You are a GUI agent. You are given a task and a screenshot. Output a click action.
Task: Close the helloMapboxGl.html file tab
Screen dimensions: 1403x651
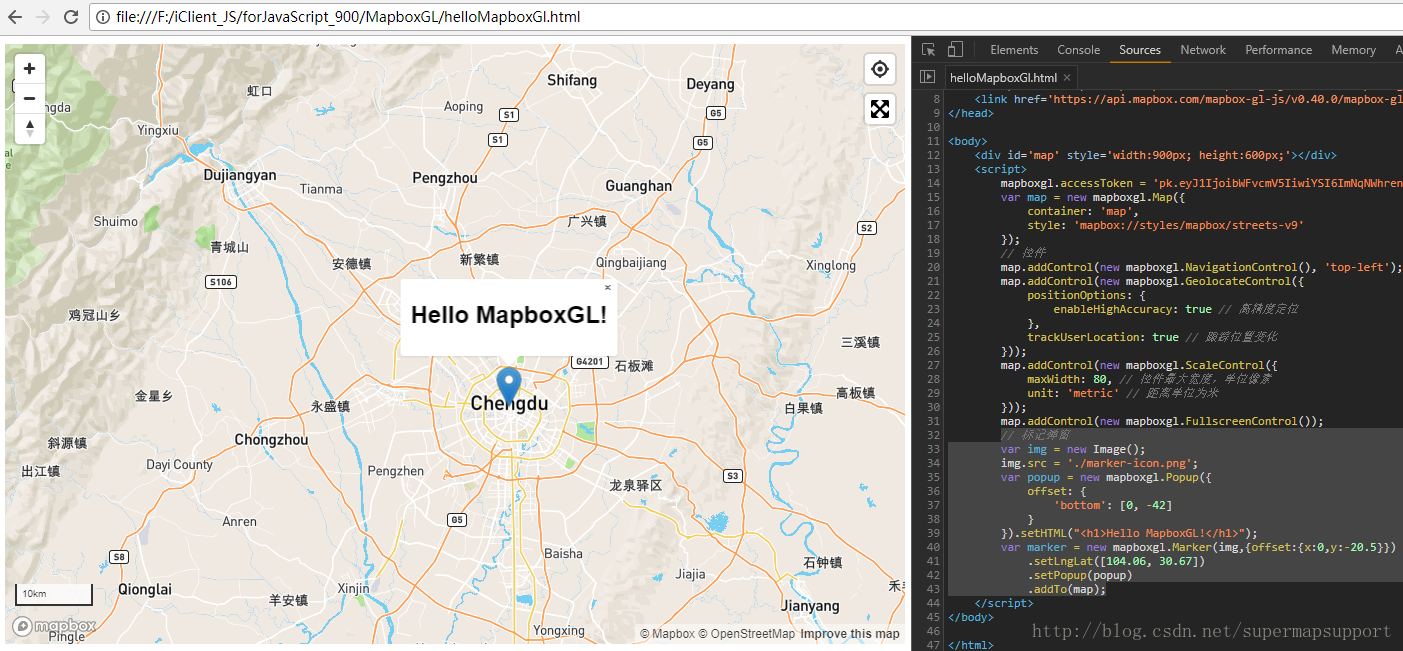[x=1067, y=77]
